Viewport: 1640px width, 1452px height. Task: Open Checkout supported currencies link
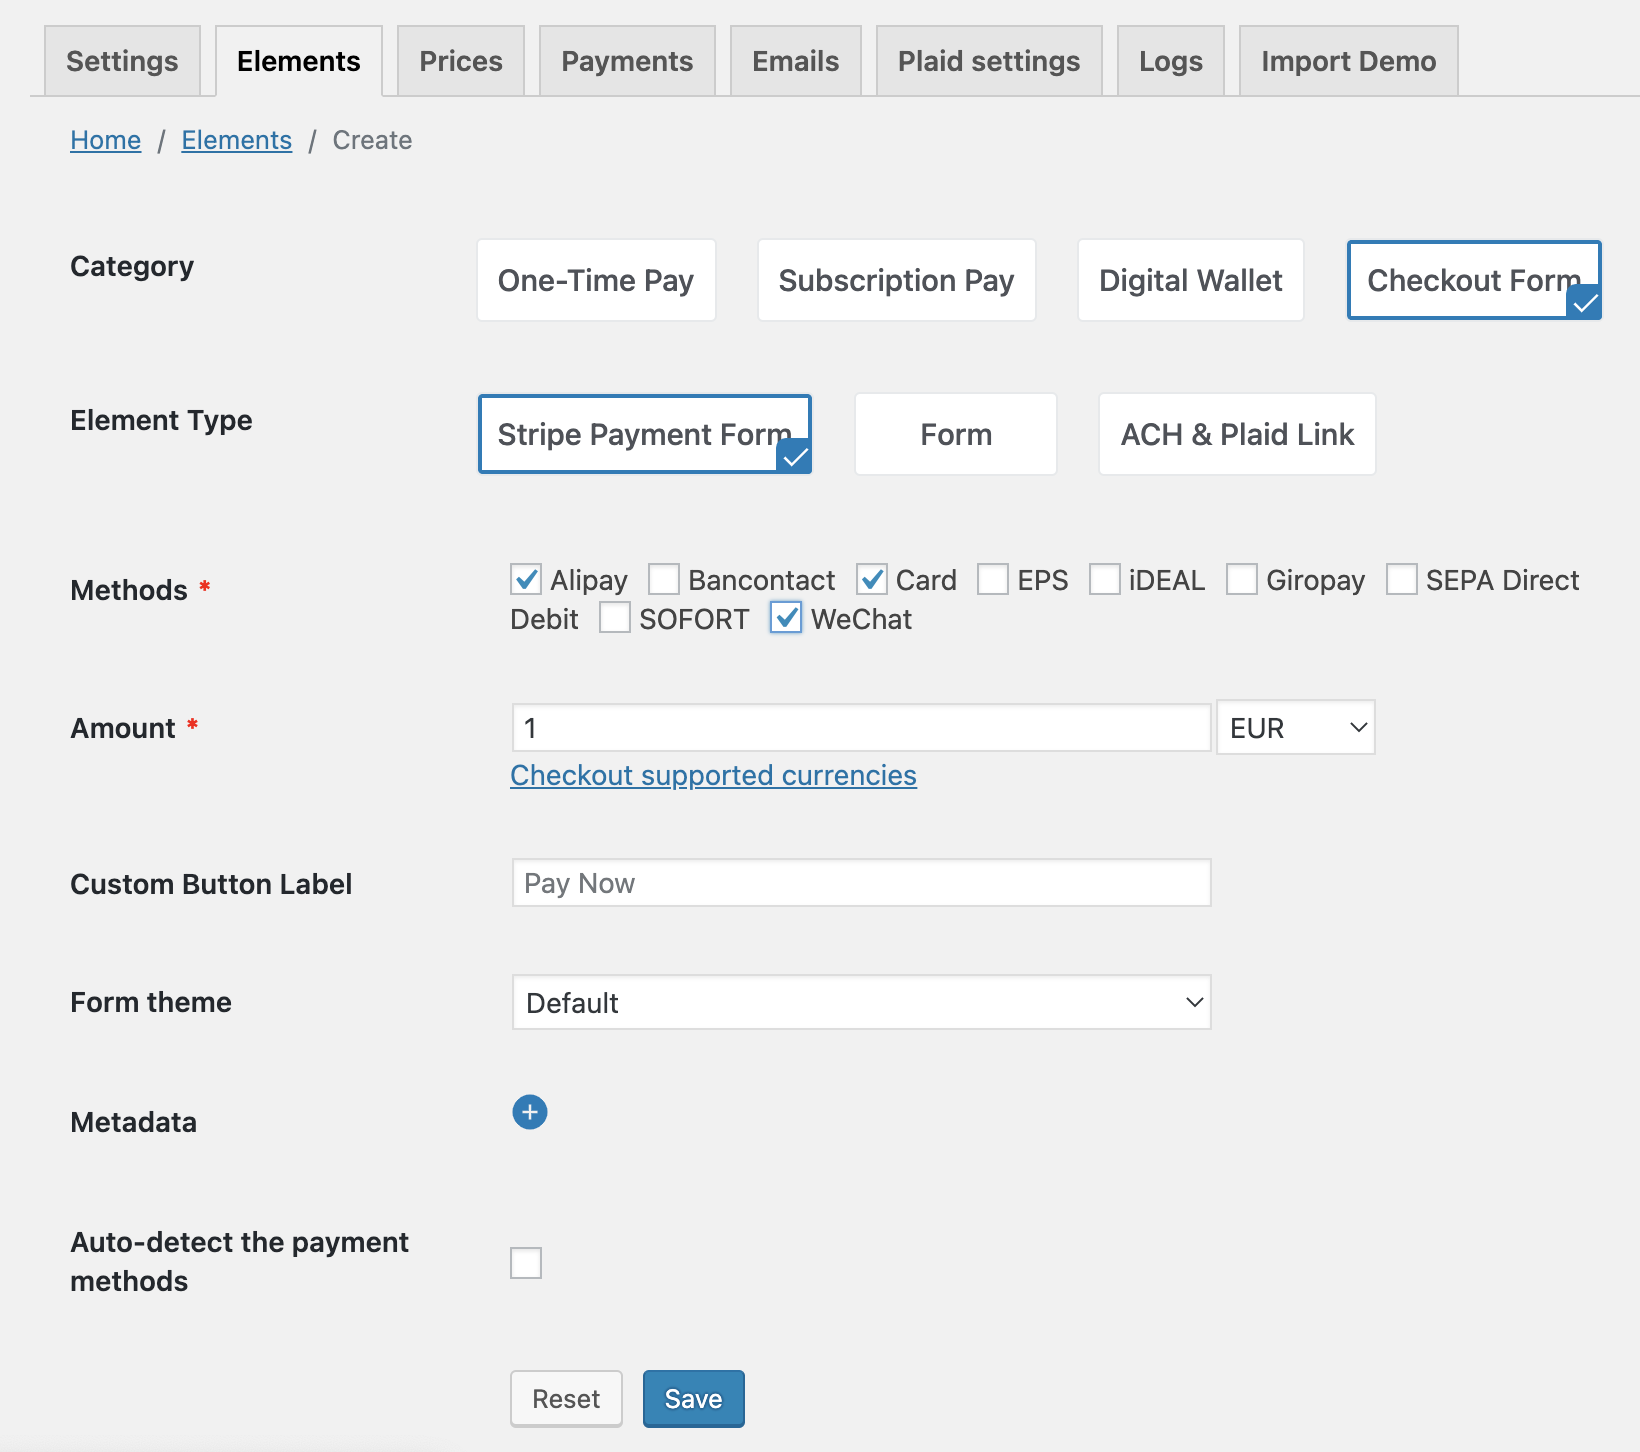click(x=713, y=776)
